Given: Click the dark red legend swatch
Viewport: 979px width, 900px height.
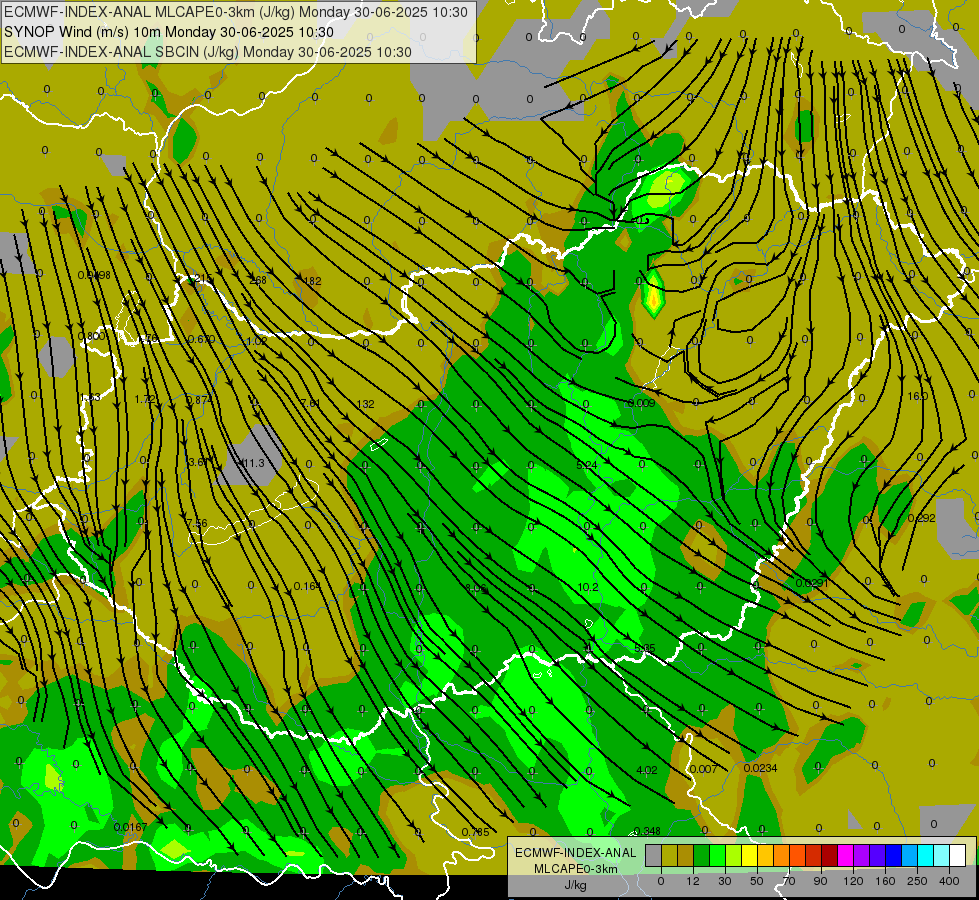Looking at the screenshot, I should tap(830, 855).
